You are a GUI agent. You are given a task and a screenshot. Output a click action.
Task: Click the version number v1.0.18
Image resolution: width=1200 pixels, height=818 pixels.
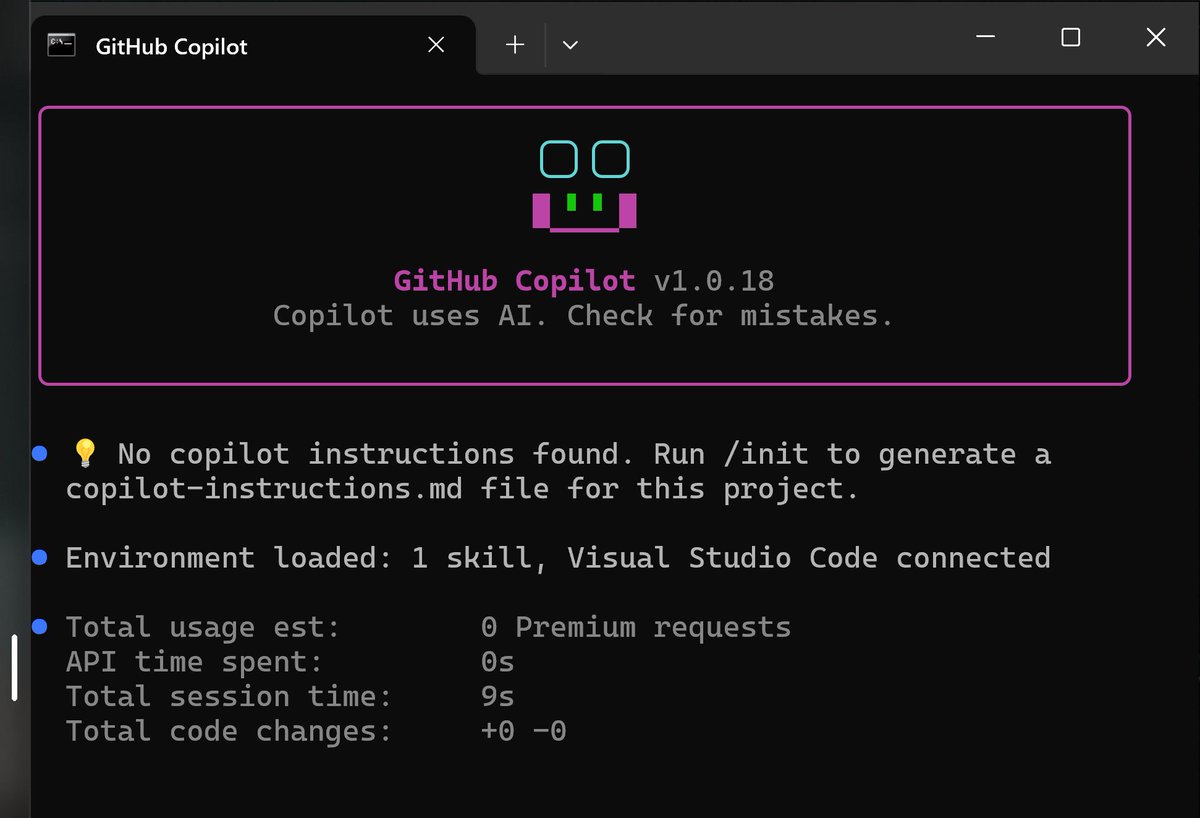click(714, 281)
